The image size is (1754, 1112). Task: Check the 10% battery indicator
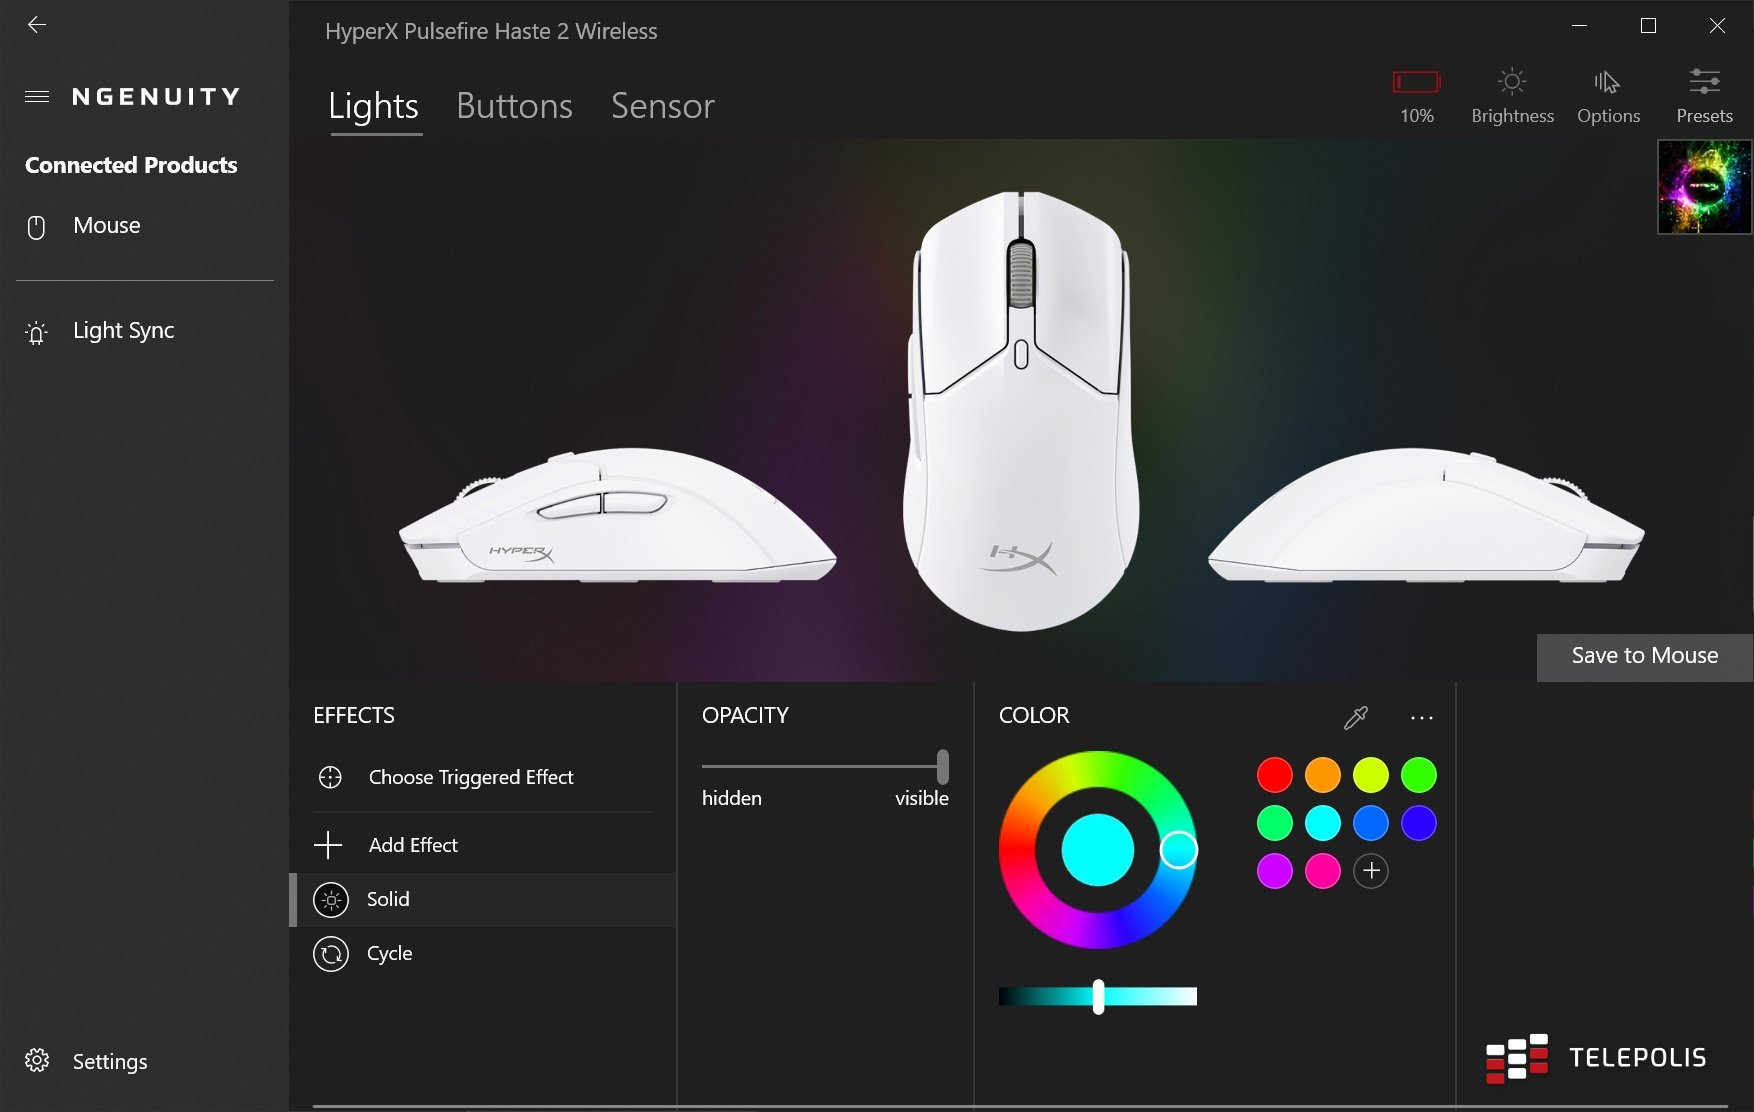(x=1416, y=82)
